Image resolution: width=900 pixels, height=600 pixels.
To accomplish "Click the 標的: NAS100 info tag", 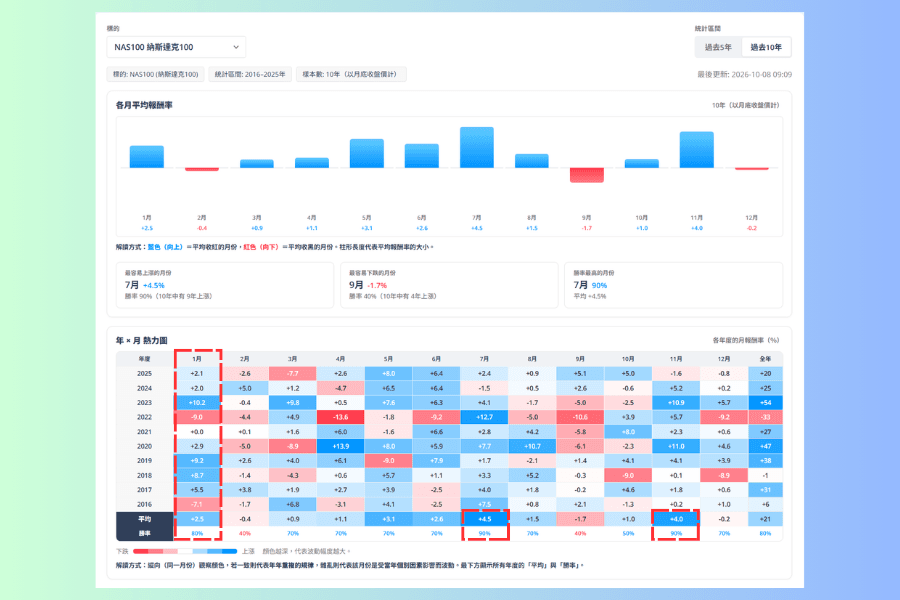I will tap(156, 74).
